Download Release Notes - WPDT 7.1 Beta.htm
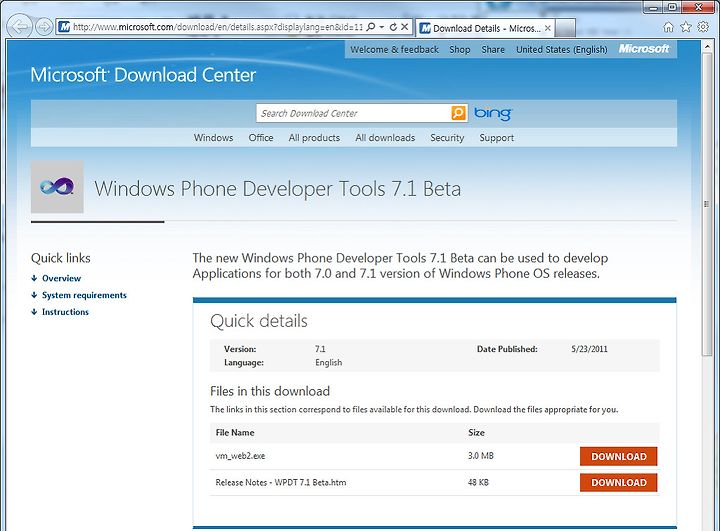Image resolution: width=720 pixels, height=531 pixels. point(618,483)
